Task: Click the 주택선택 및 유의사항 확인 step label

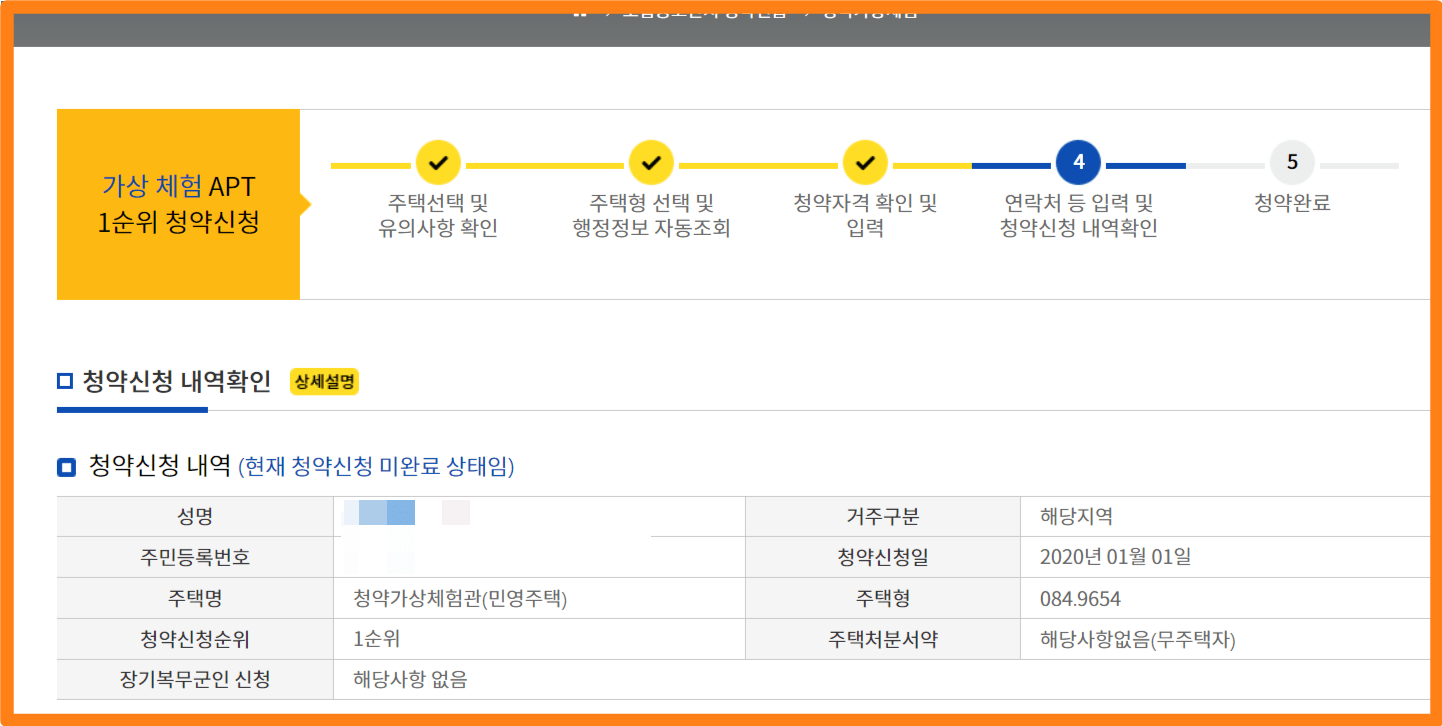Action: click(x=437, y=216)
